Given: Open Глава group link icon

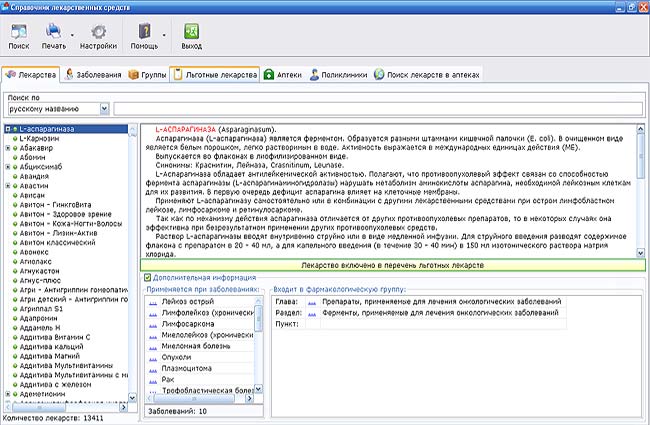Looking at the screenshot, I should pos(312,302).
